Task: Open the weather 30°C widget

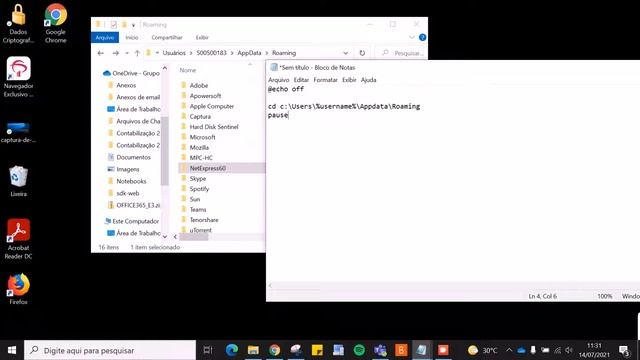Action: tap(483, 350)
